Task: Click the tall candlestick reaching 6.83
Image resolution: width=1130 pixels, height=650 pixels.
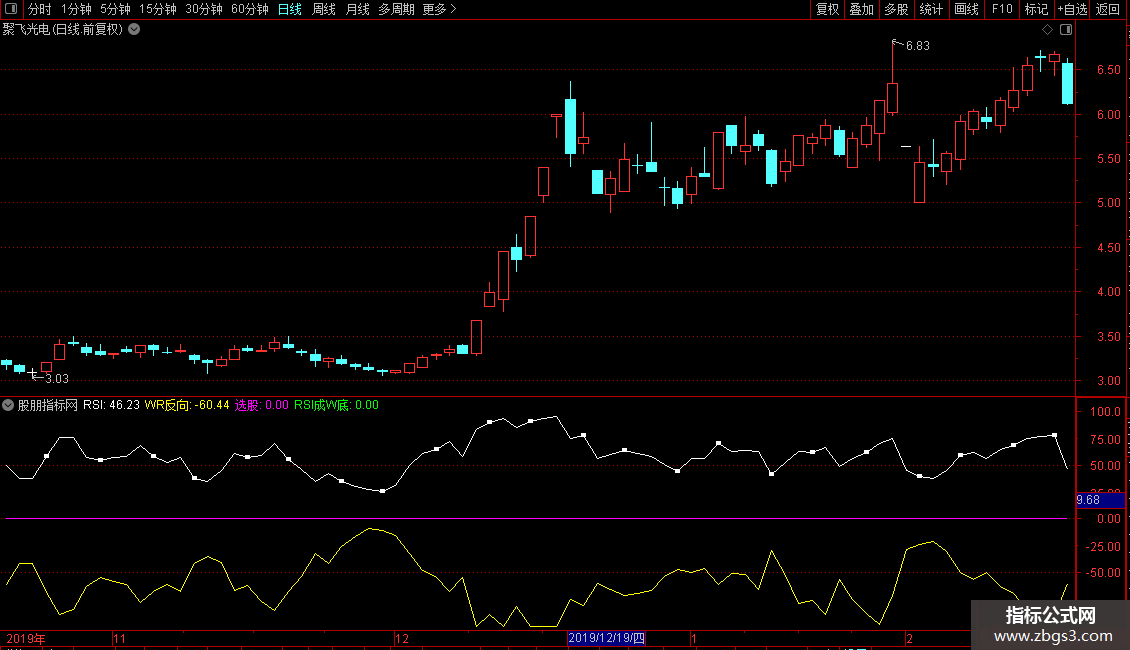Action: 892,79
